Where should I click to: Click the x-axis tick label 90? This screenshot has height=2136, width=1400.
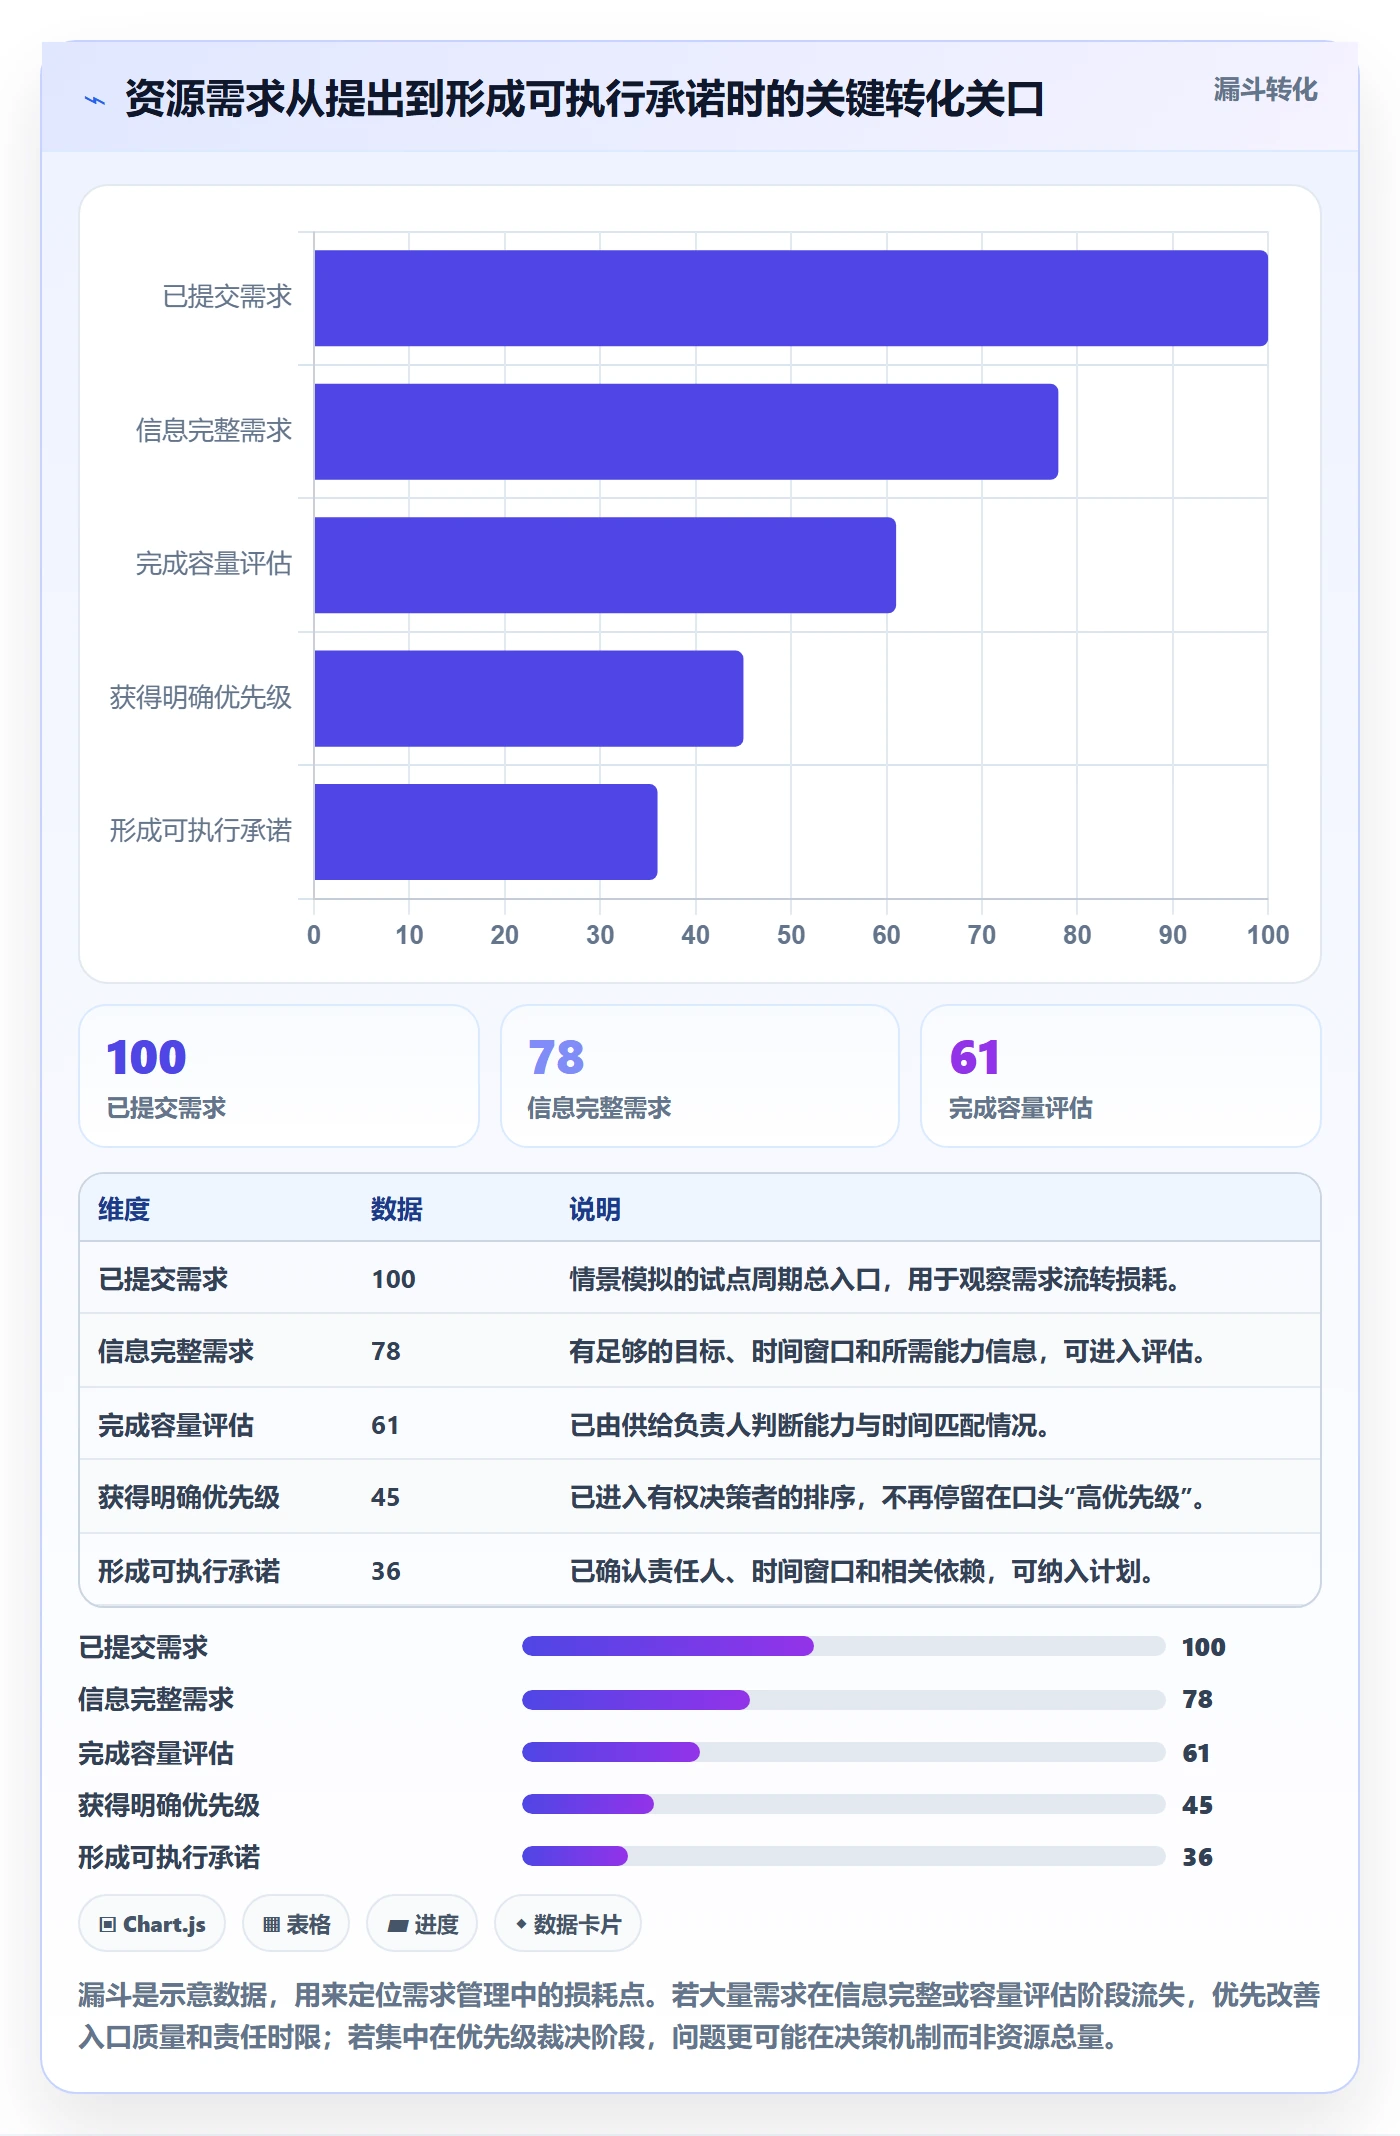tap(1172, 935)
